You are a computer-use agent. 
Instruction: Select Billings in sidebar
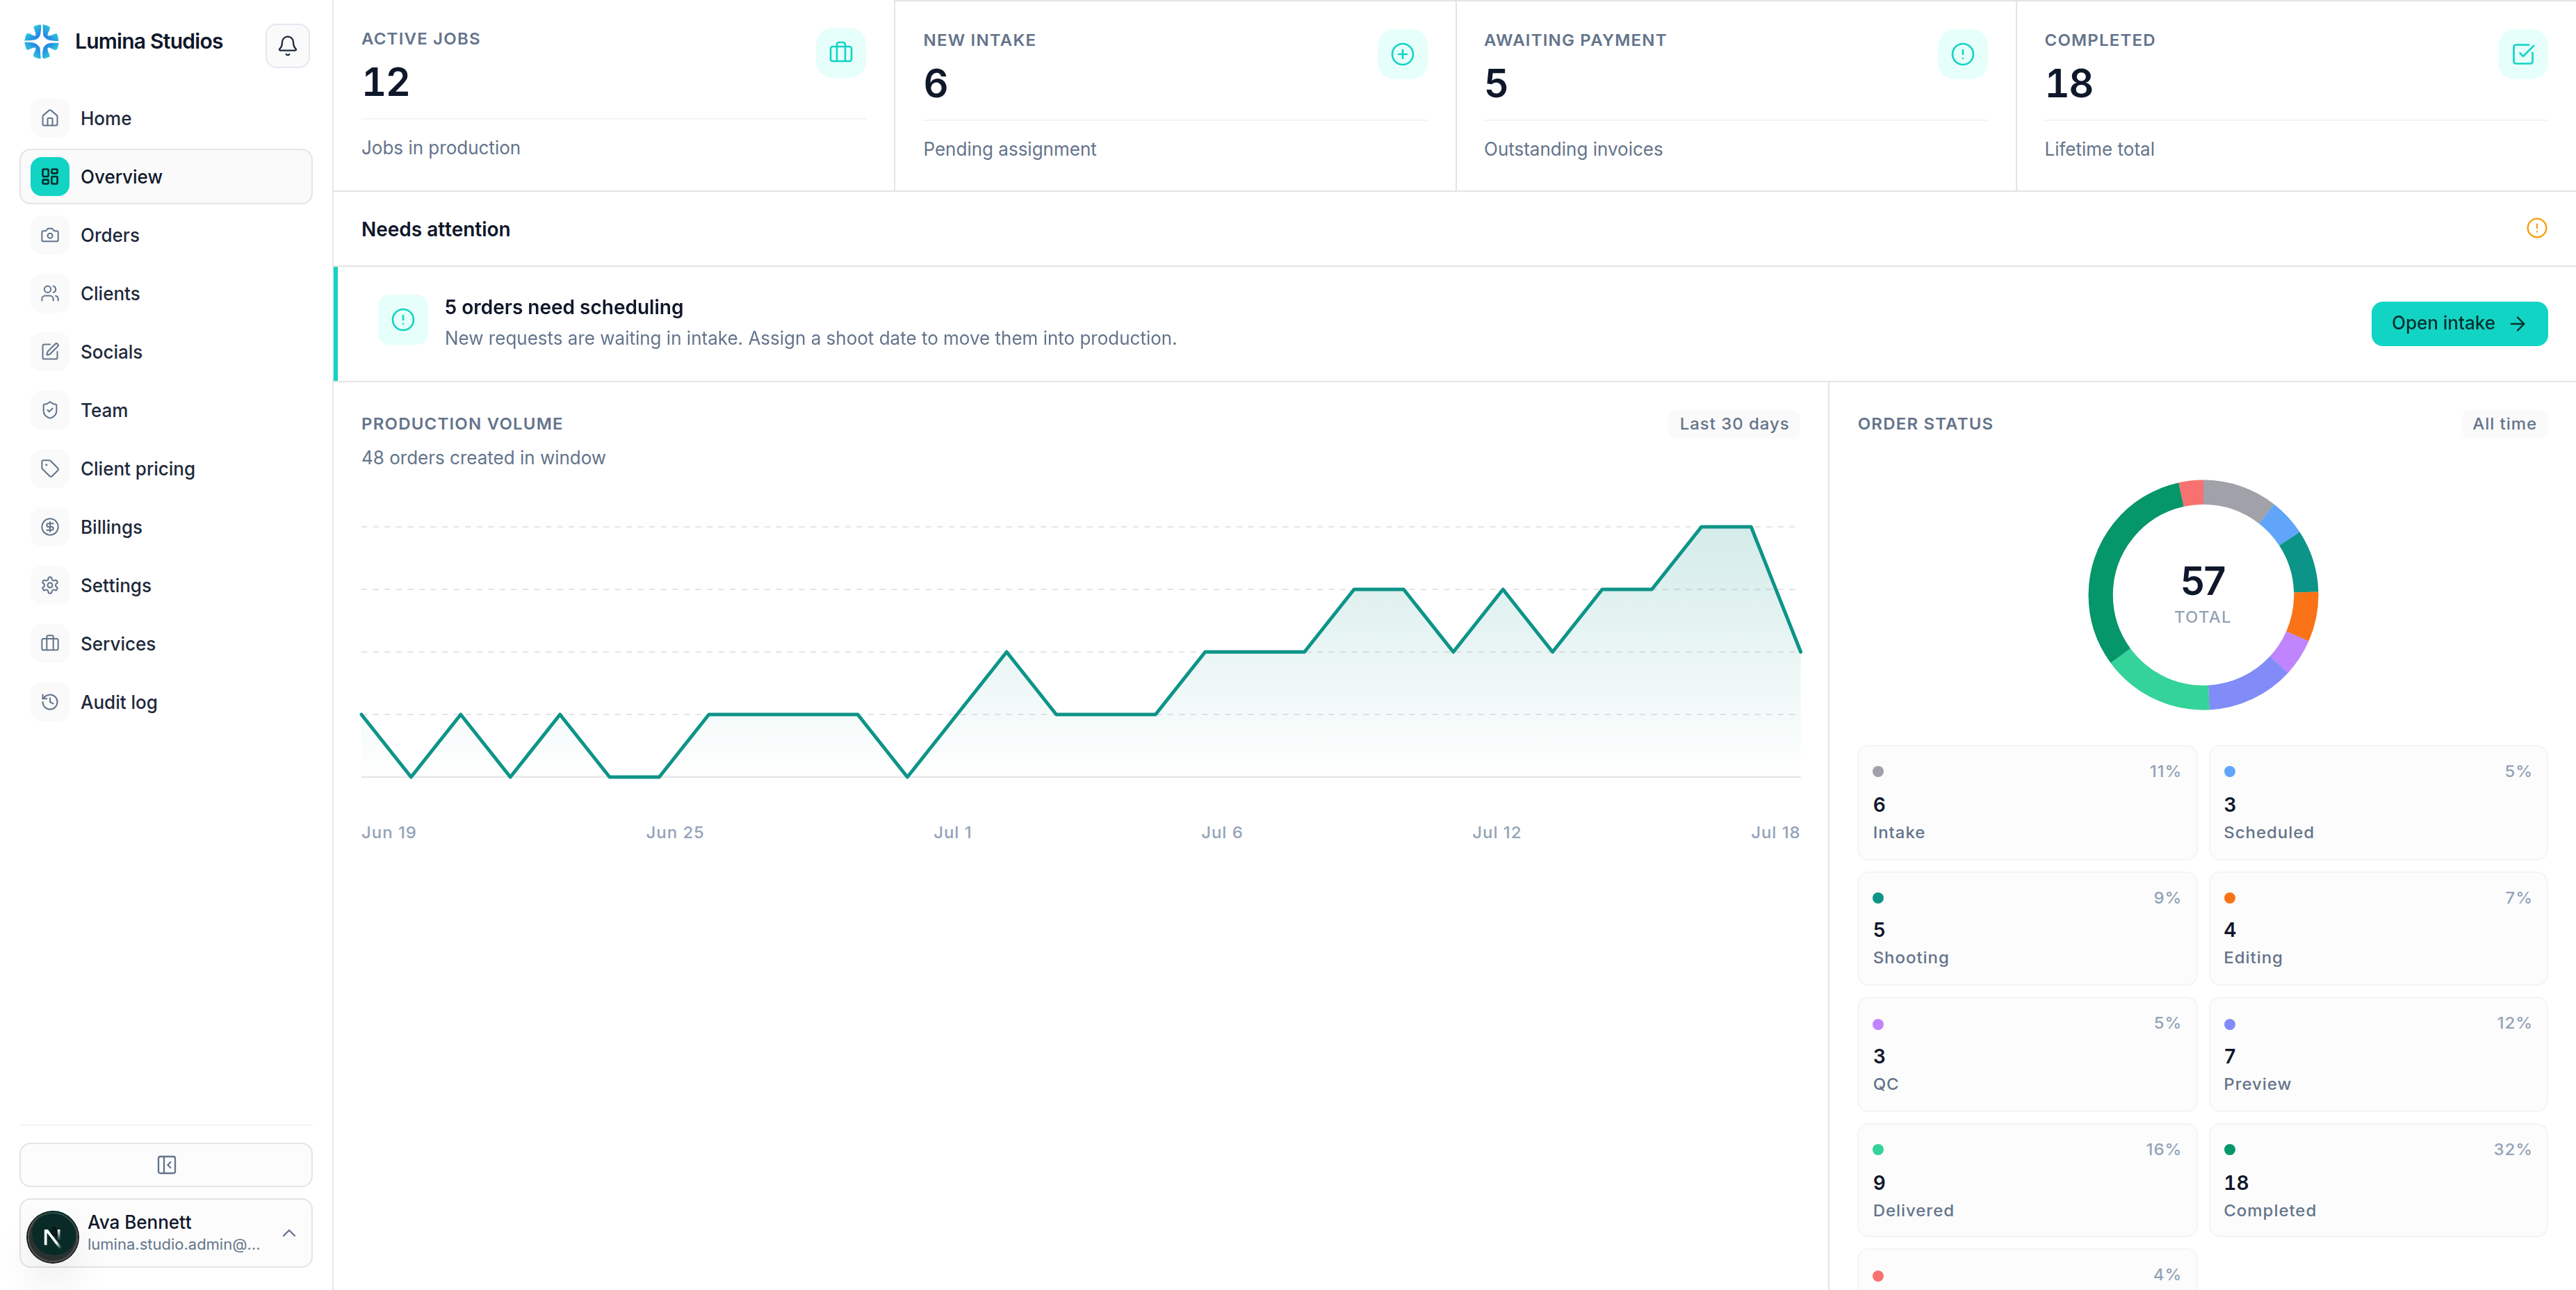pos(166,527)
